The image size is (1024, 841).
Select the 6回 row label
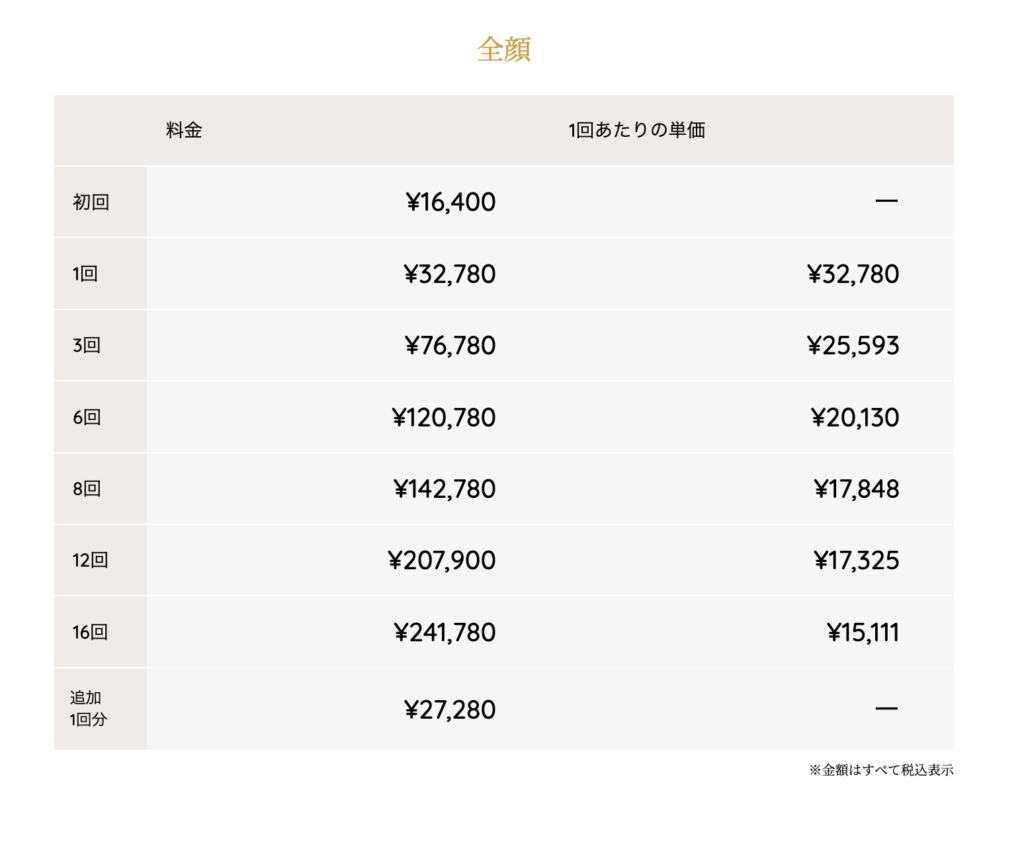pos(87,417)
